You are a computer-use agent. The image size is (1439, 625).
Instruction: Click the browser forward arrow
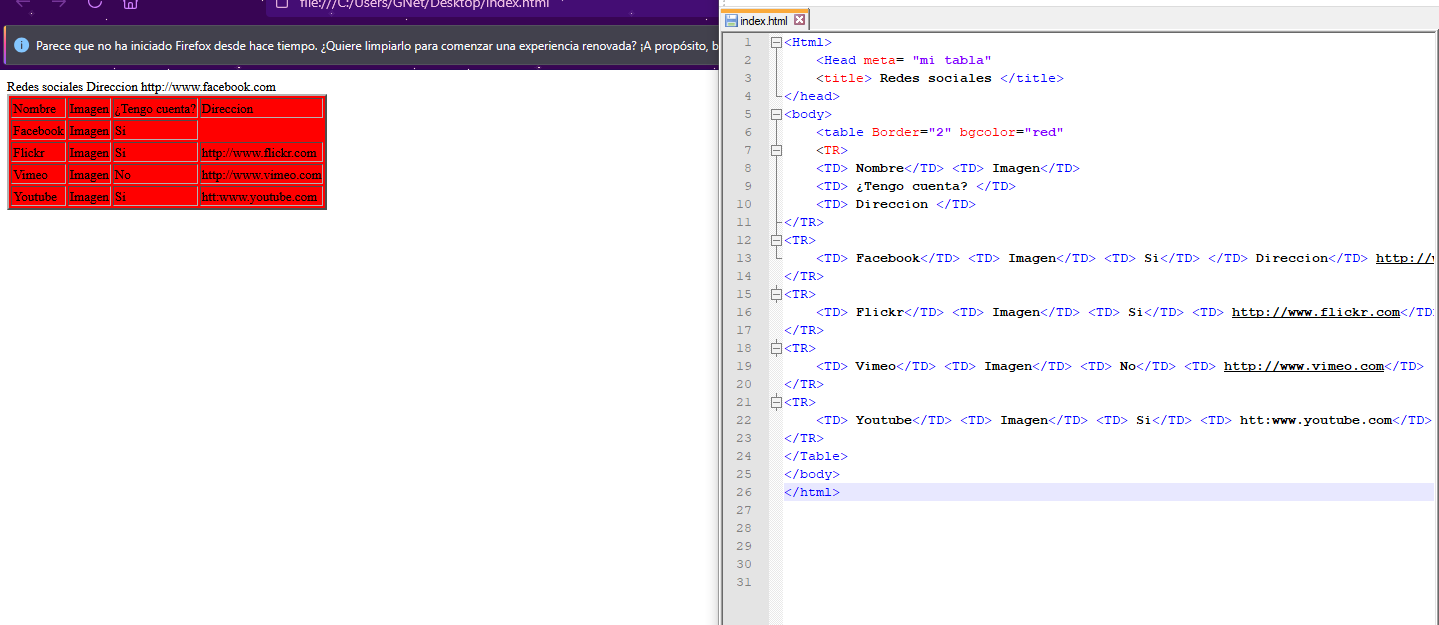click(59, 4)
